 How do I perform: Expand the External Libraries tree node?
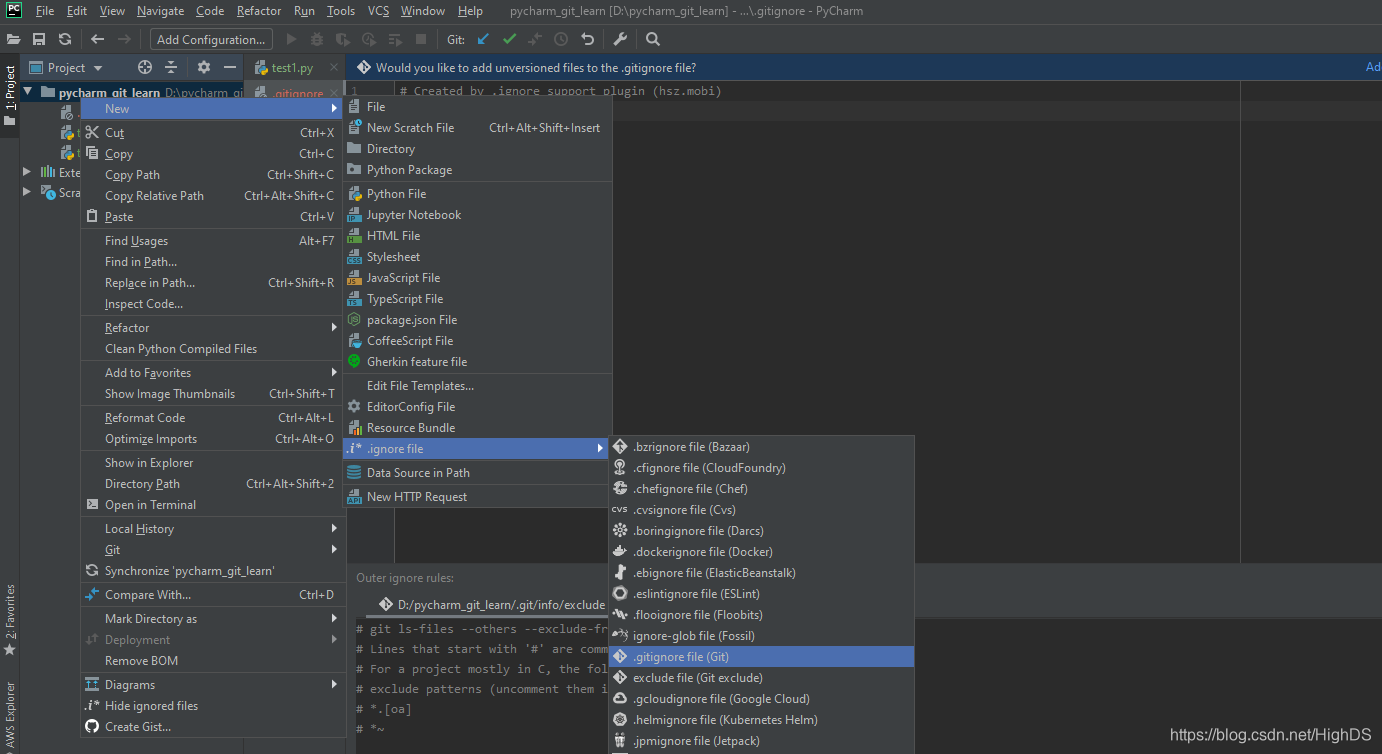click(27, 172)
